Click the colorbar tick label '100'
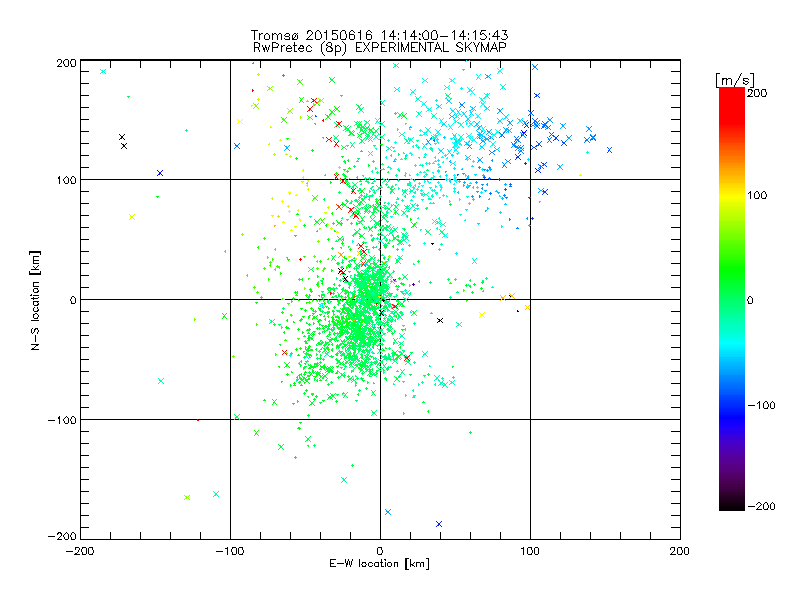 click(757, 195)
